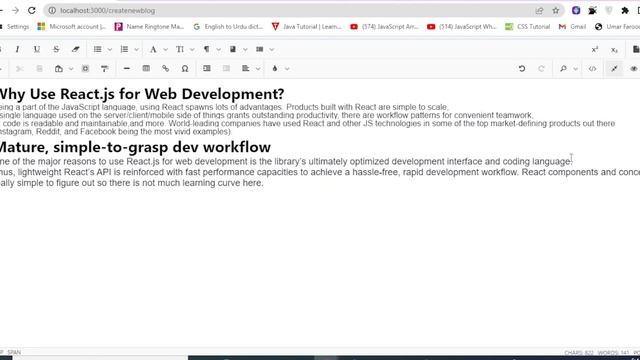Open the Microsoft account bookmark

point(71,27)
